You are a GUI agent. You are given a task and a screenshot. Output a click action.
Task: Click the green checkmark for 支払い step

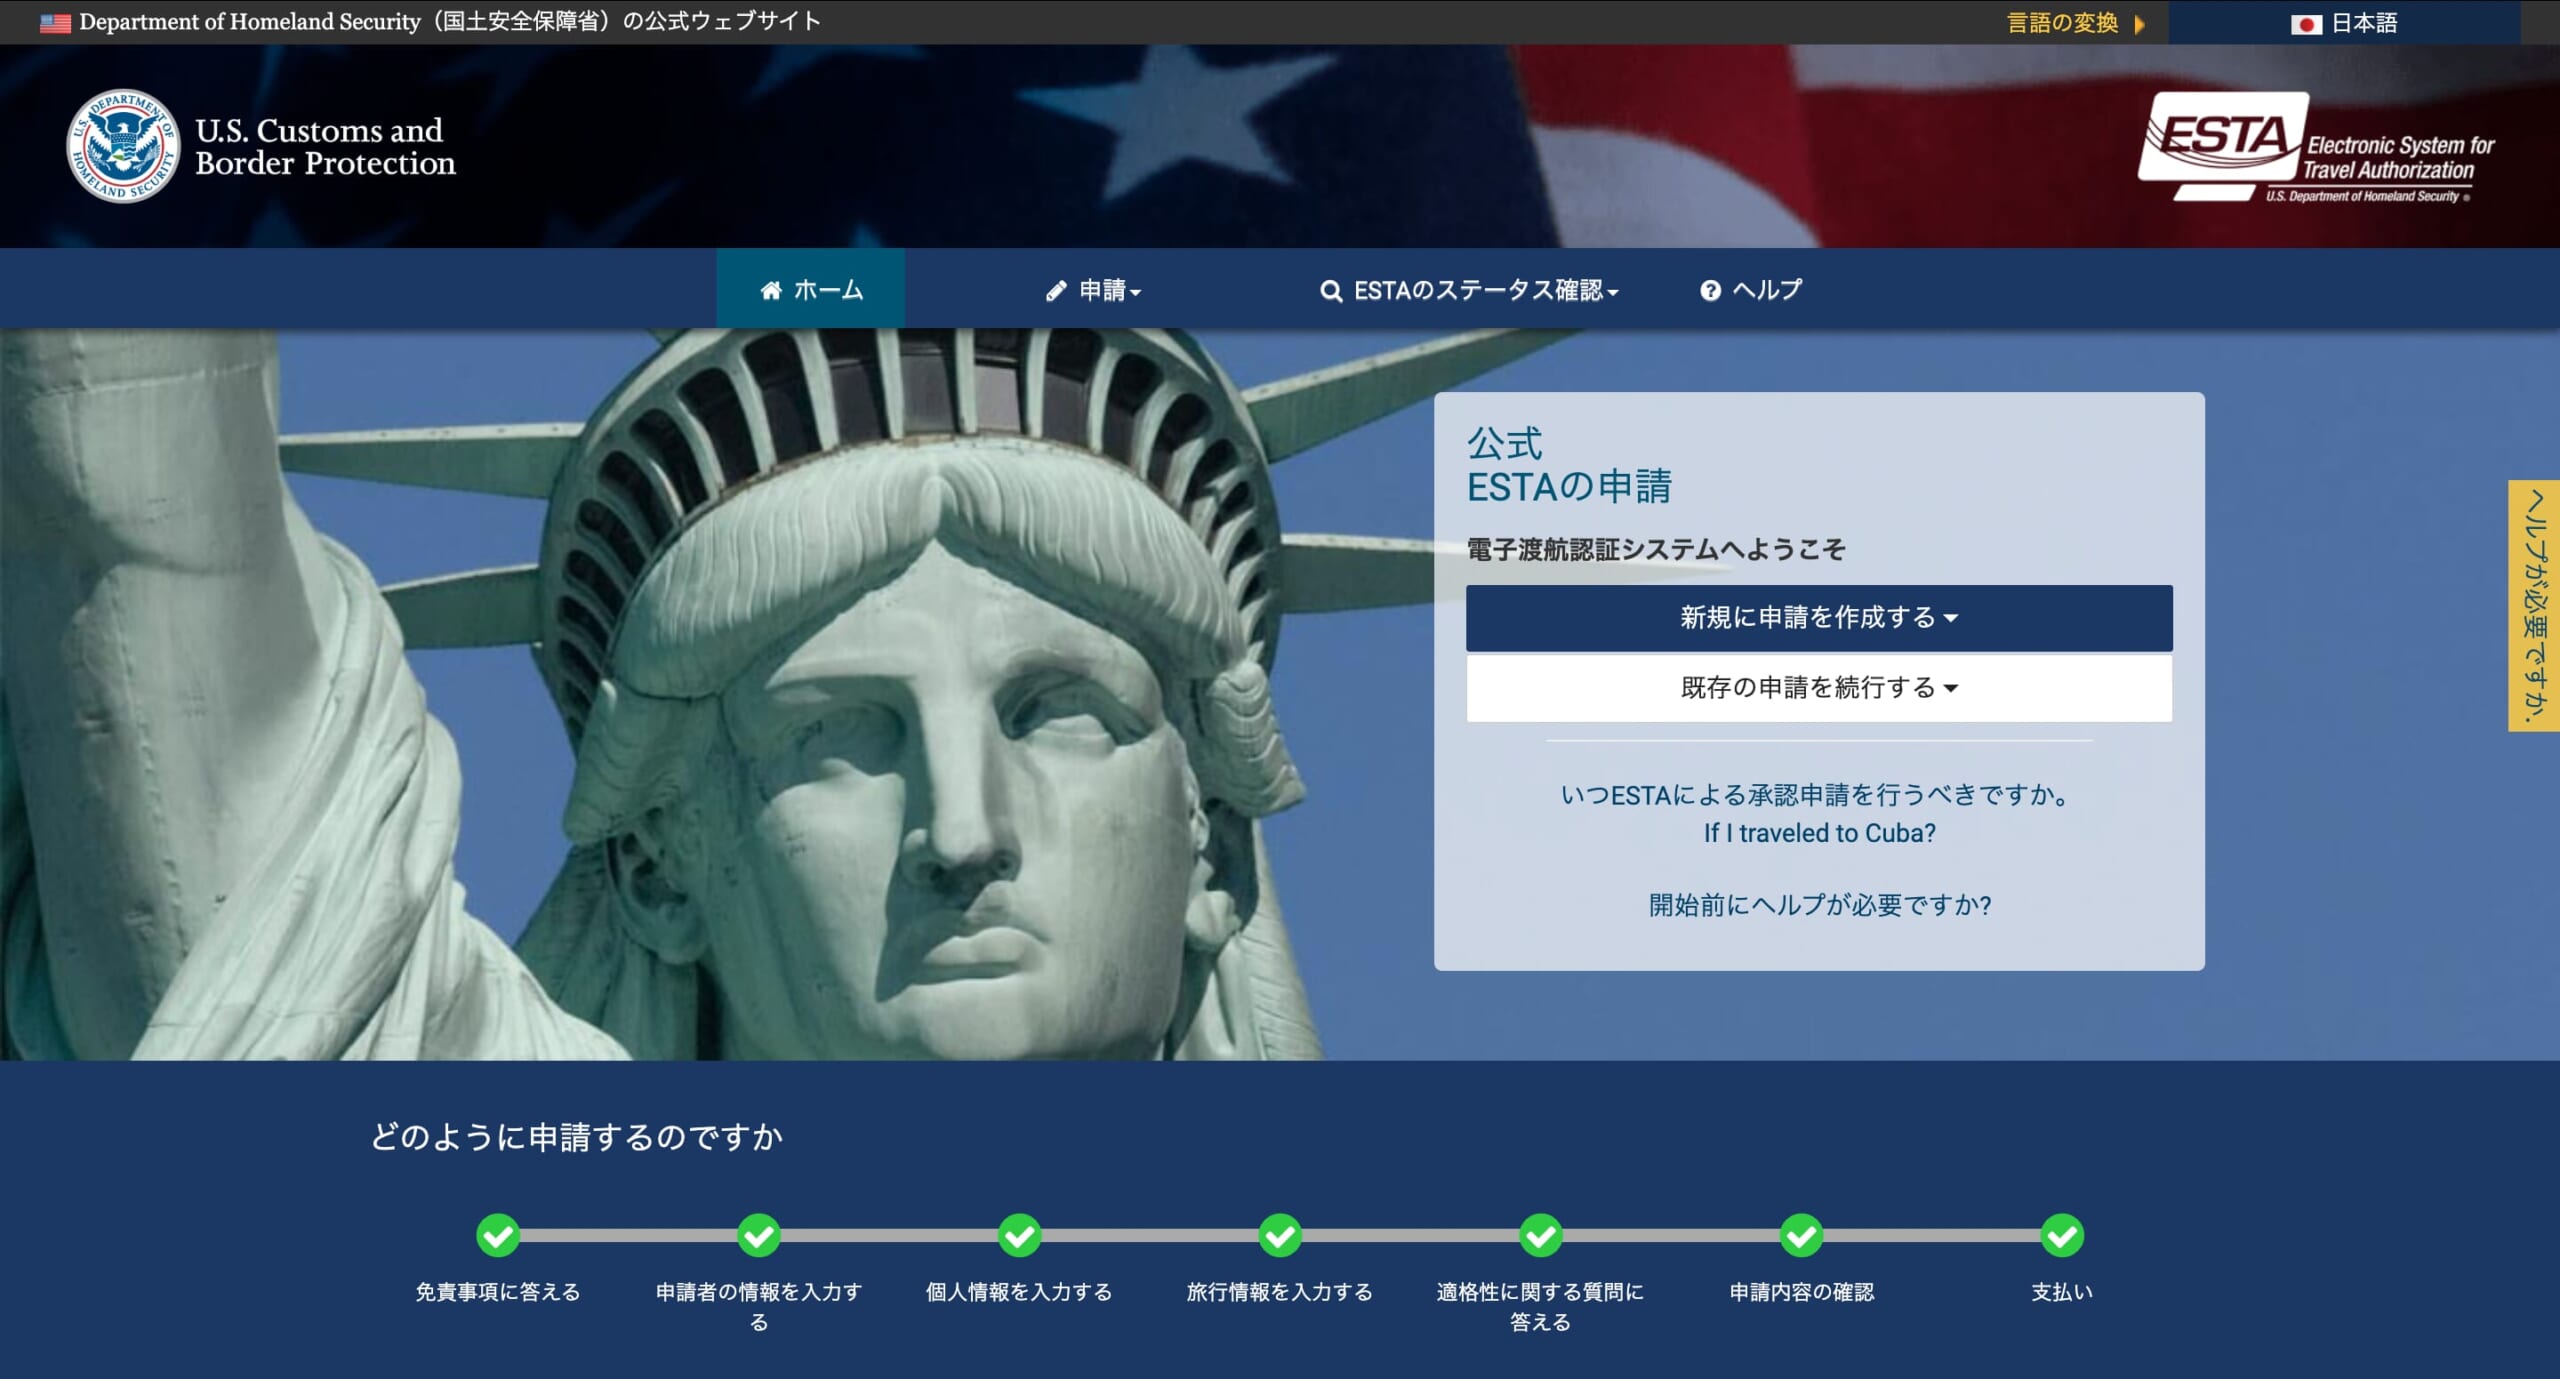click(x=2061, y=1235)
